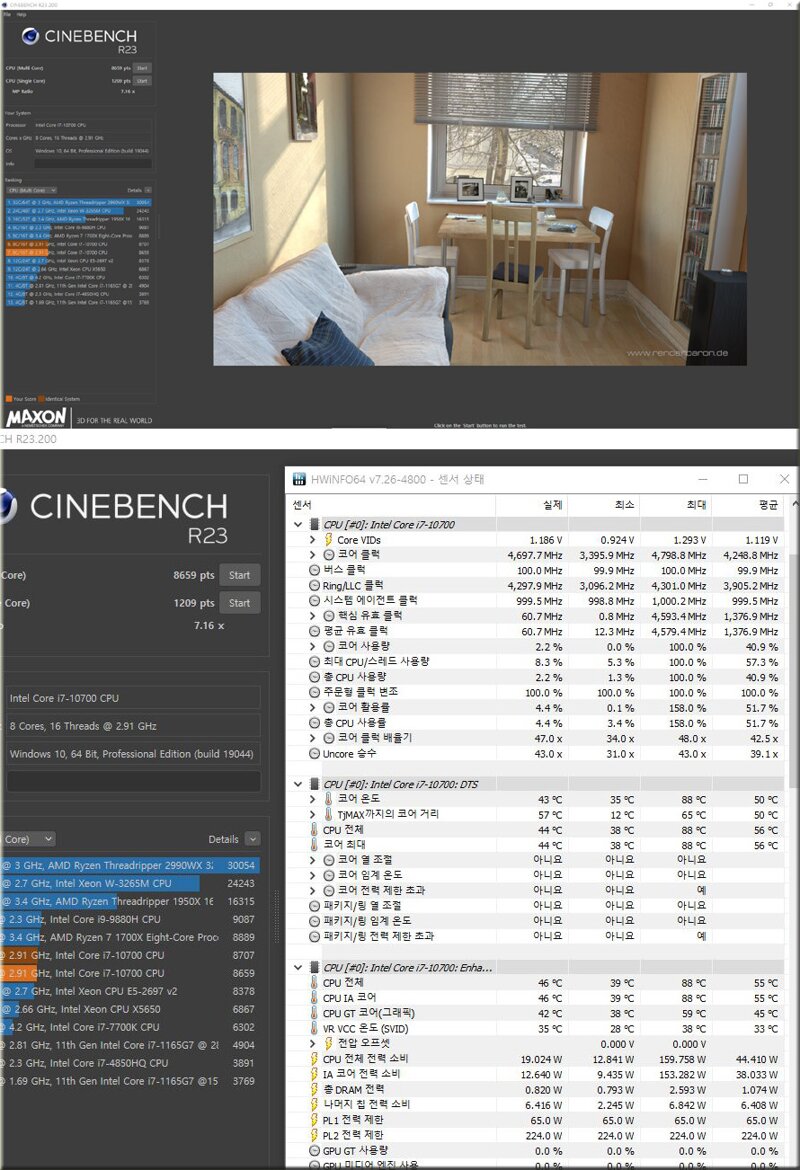Image resolution: width=800 pixels, height=1170 pixels.
Task: Click the empty info field in enlarged Cinebench view
Action: coord(134,781)
